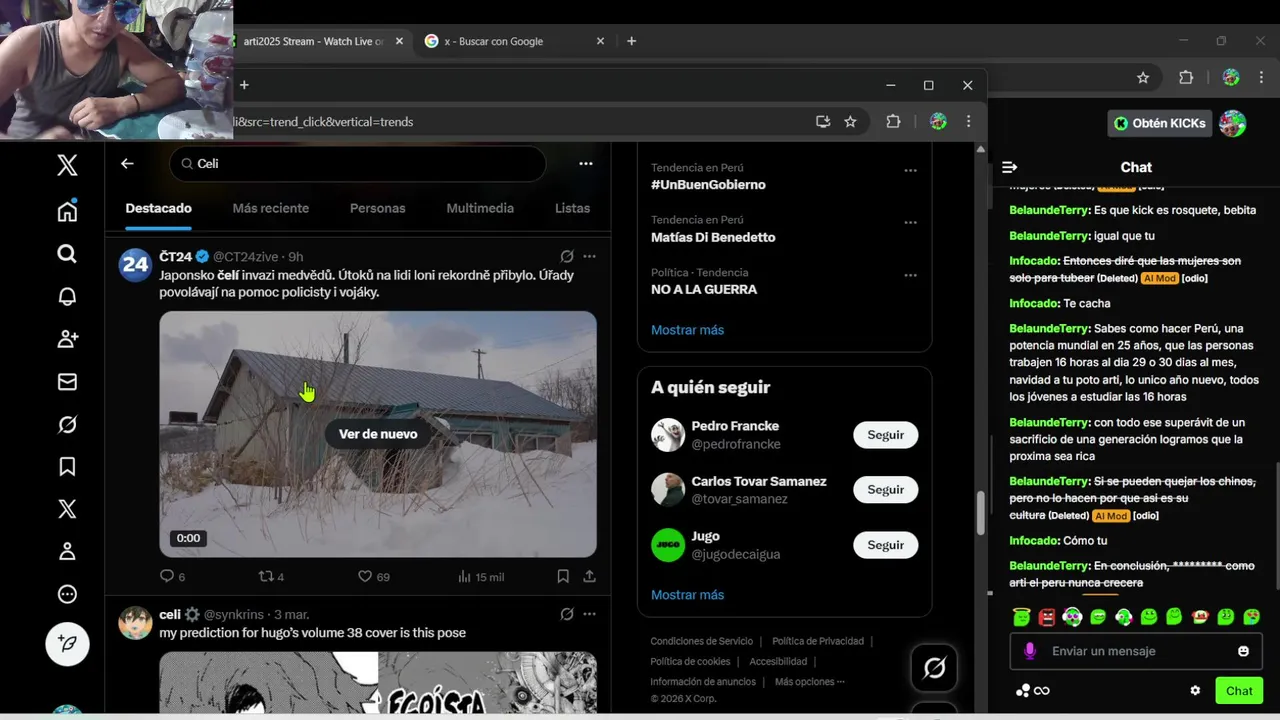Select the arti2025 Stream browser tab
The width and height of the screenshot is (1280, 720).
coord(315,41)
